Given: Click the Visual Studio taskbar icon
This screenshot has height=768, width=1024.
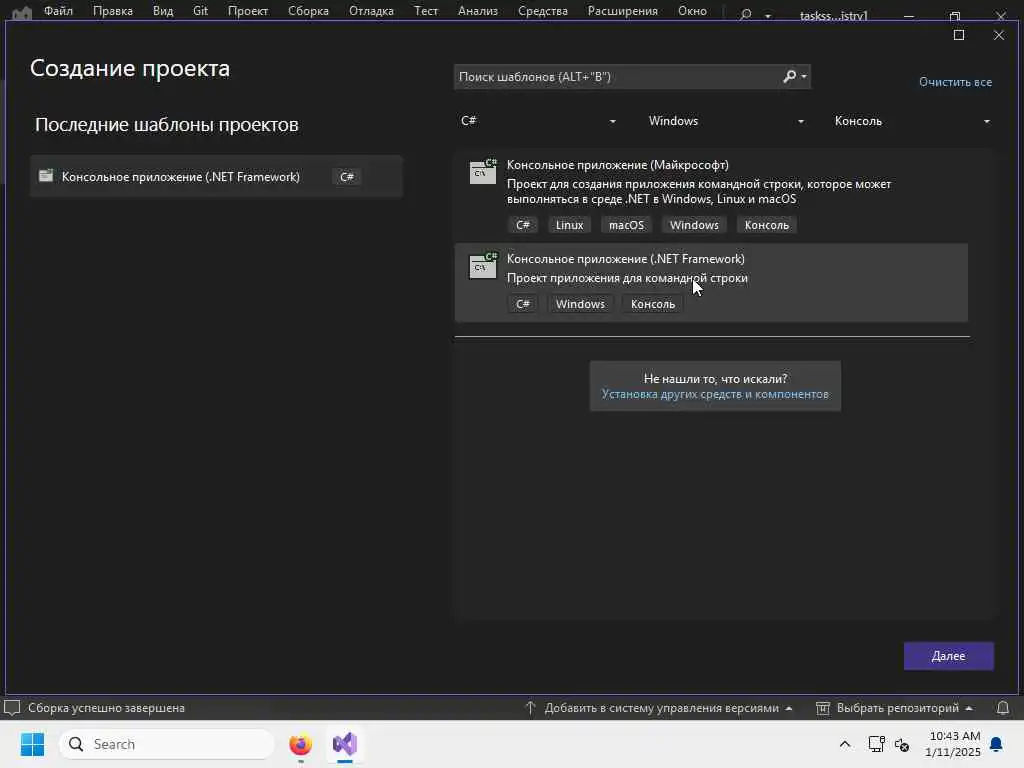Looking at the screenshot, I should pyautogui.click(x=345, y=744).
